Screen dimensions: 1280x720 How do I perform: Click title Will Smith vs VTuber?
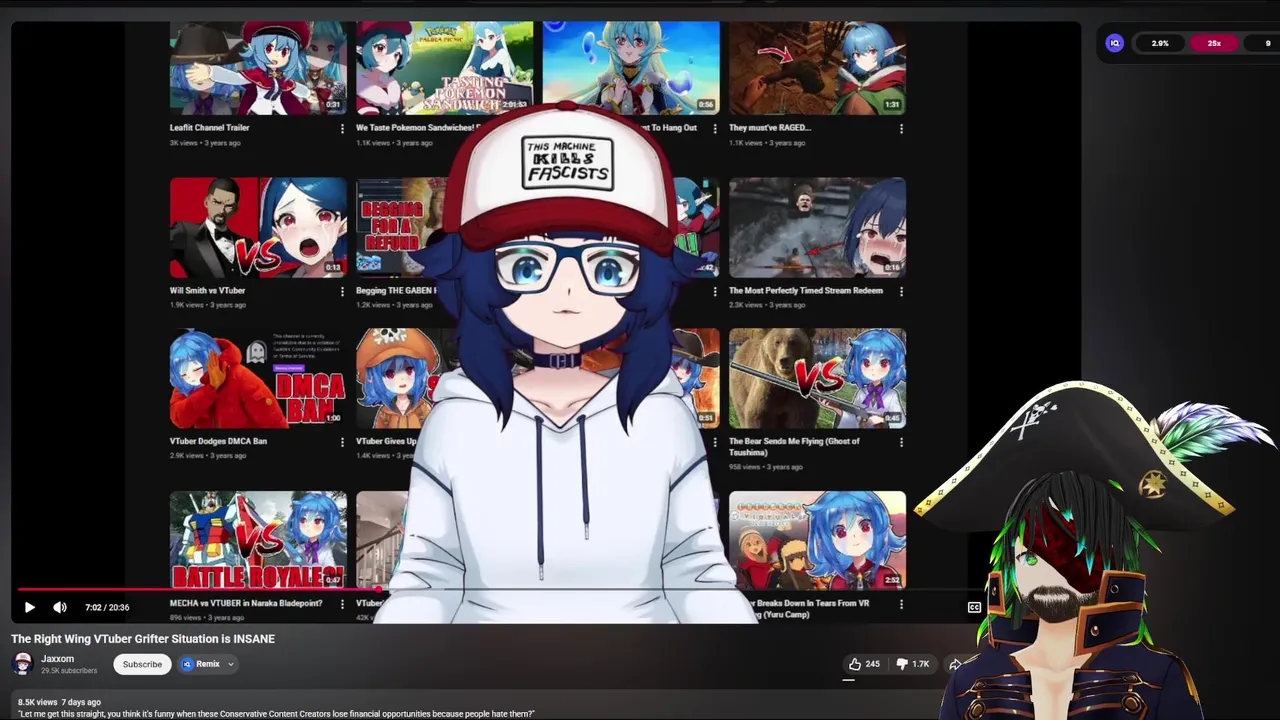[207, 290]
